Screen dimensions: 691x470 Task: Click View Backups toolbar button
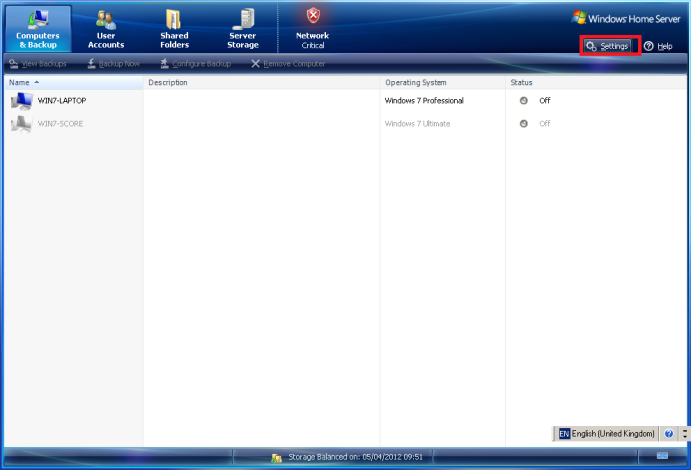[38, 64]
